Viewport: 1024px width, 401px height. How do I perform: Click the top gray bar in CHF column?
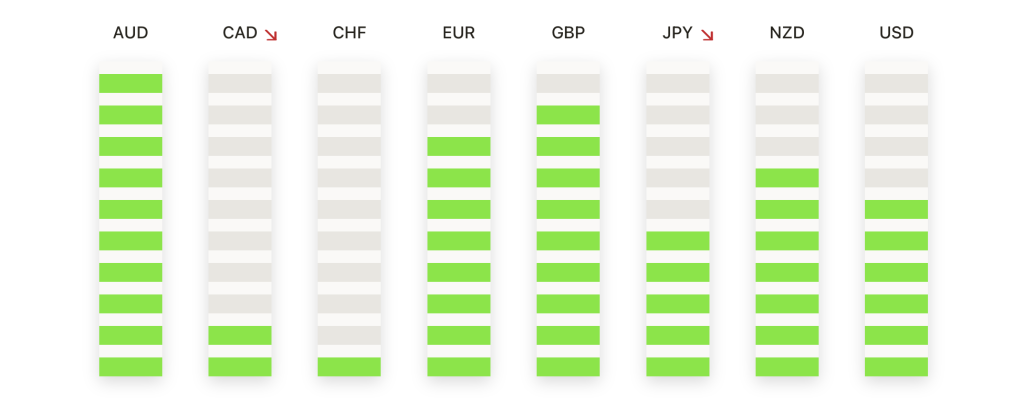(x=349, y=84)
